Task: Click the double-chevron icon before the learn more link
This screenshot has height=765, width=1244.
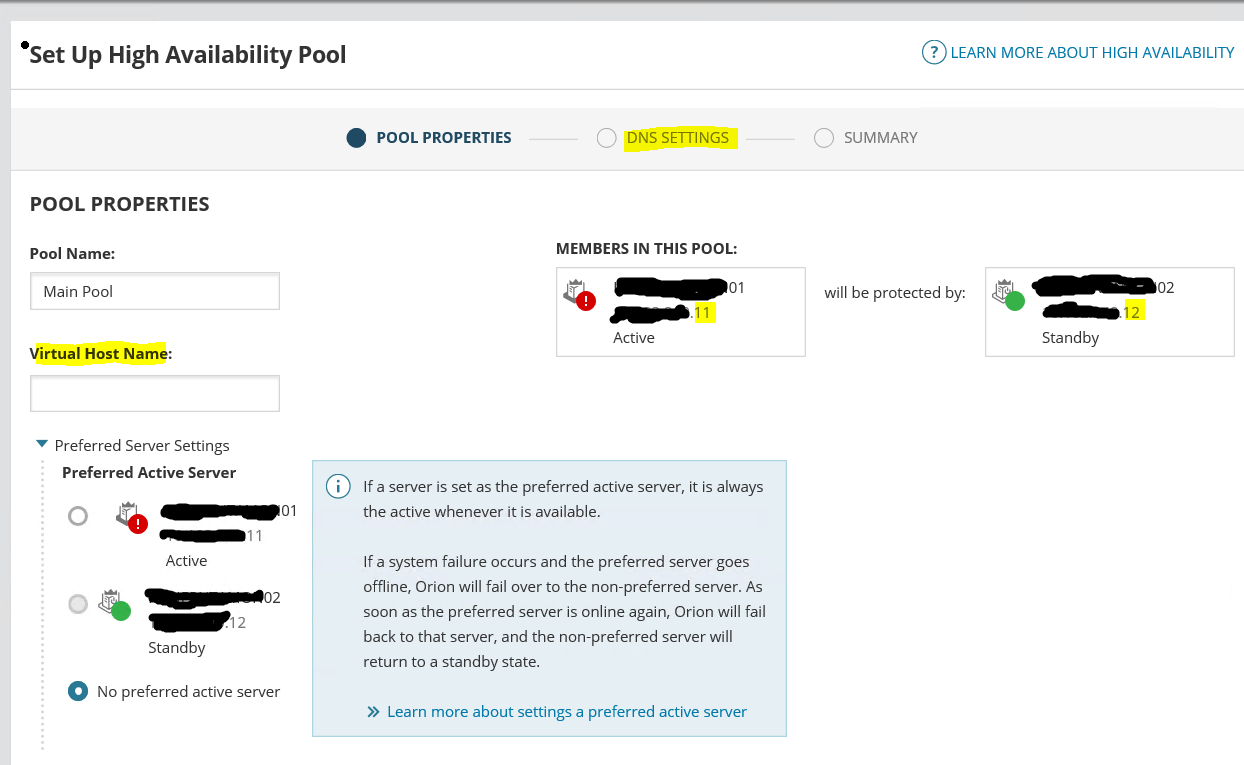Action: pos(370,711)
